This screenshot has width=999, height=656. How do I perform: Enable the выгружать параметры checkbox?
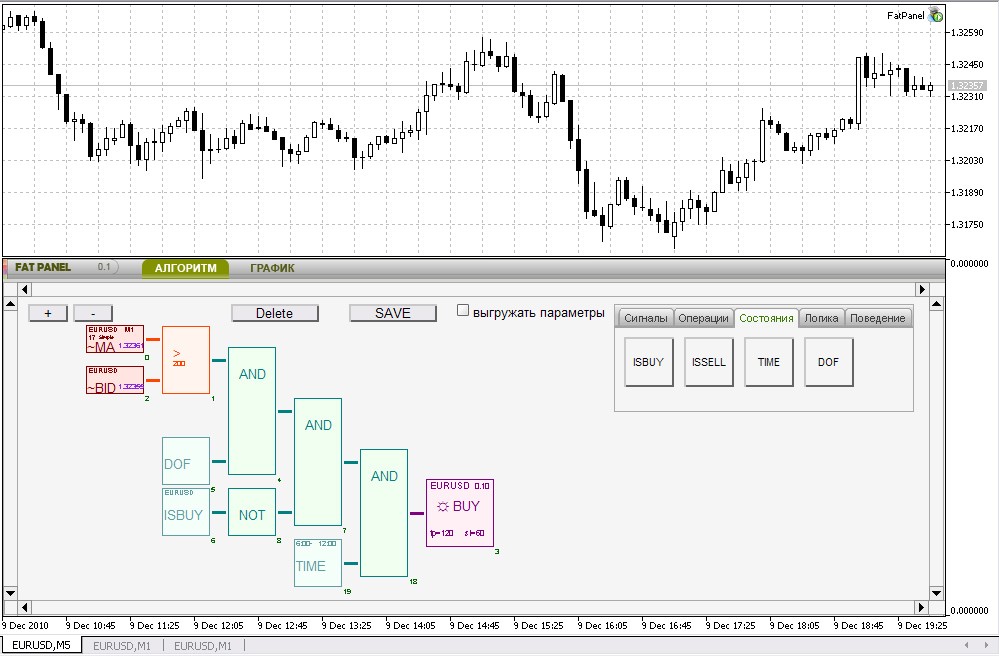tap(463, 311)
